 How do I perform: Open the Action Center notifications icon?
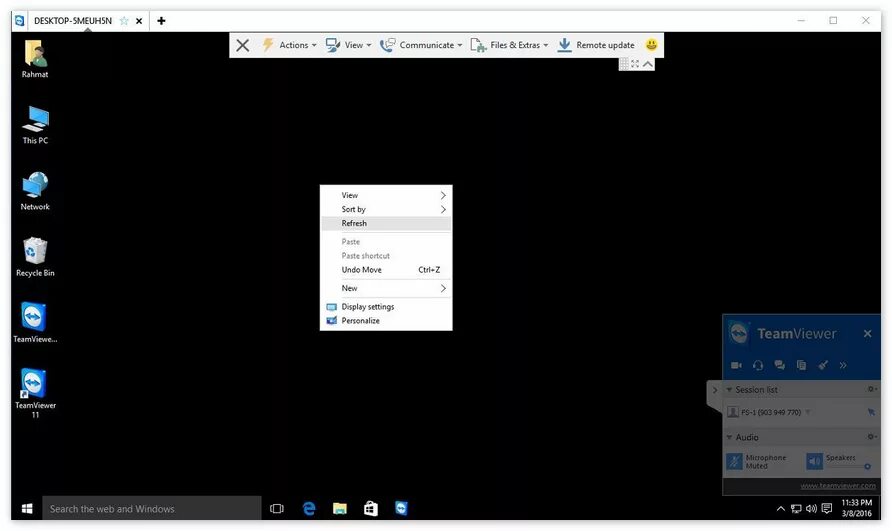point(827,508)
